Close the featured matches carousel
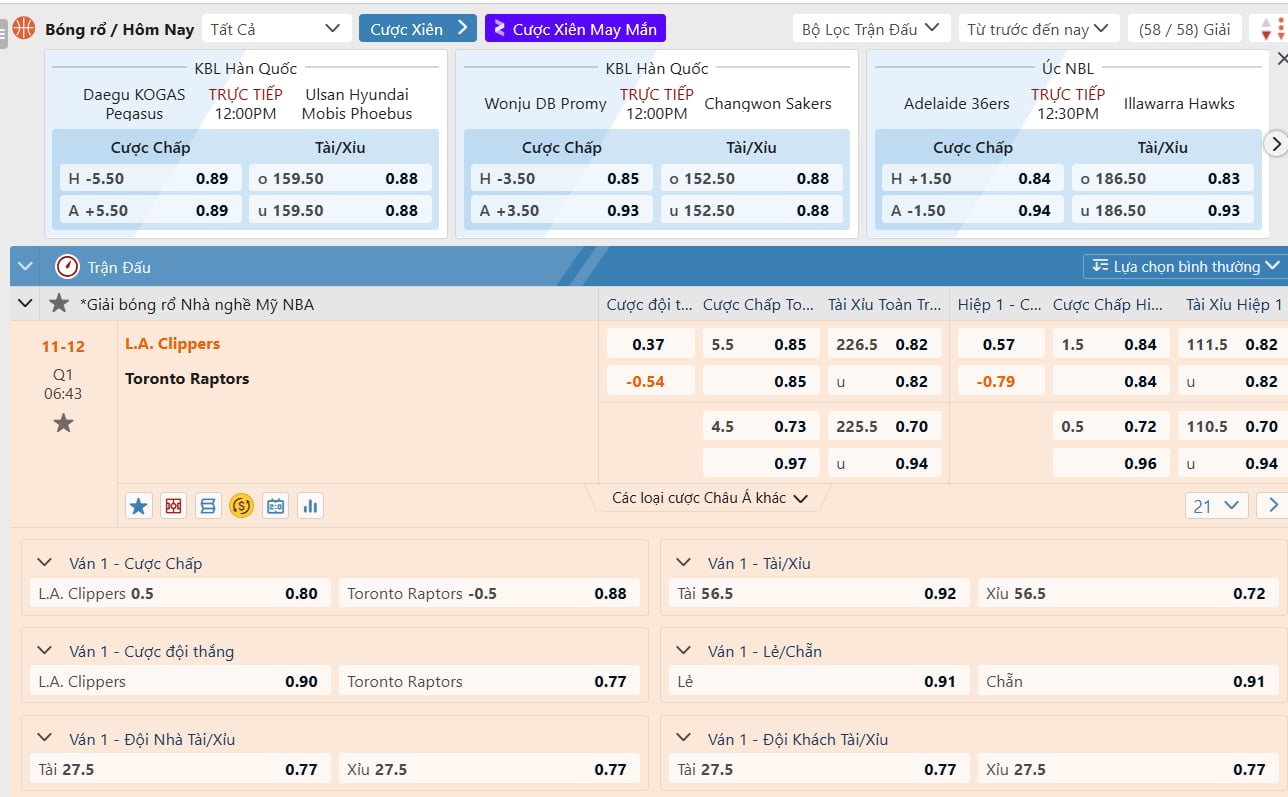This screenshot has height=797, width=1288. pos(1283,59)
